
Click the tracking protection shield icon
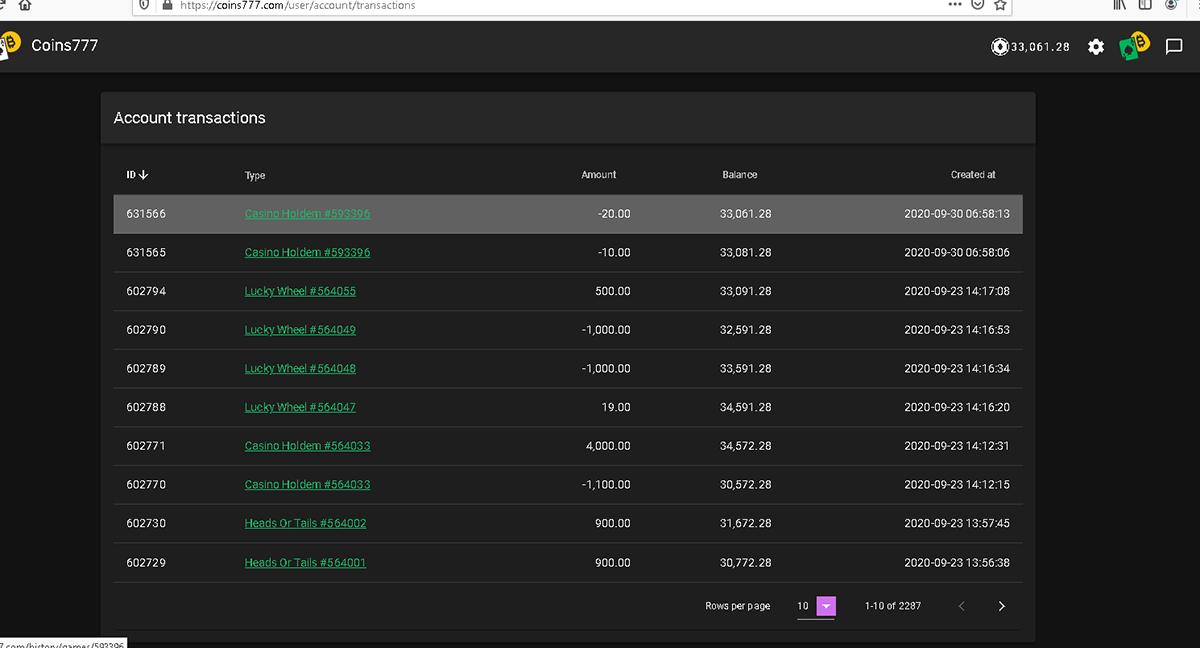pyautogui.click(x=145, y=5)
